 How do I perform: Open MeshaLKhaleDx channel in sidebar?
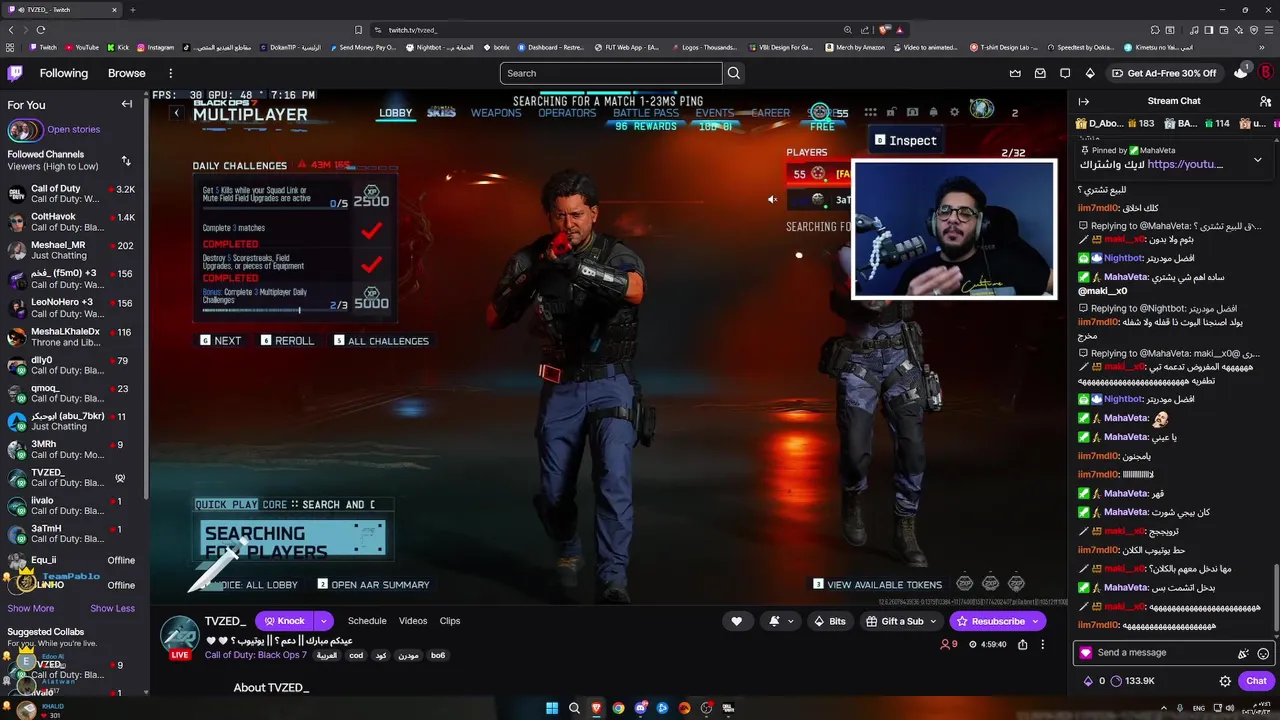[74, 337]
